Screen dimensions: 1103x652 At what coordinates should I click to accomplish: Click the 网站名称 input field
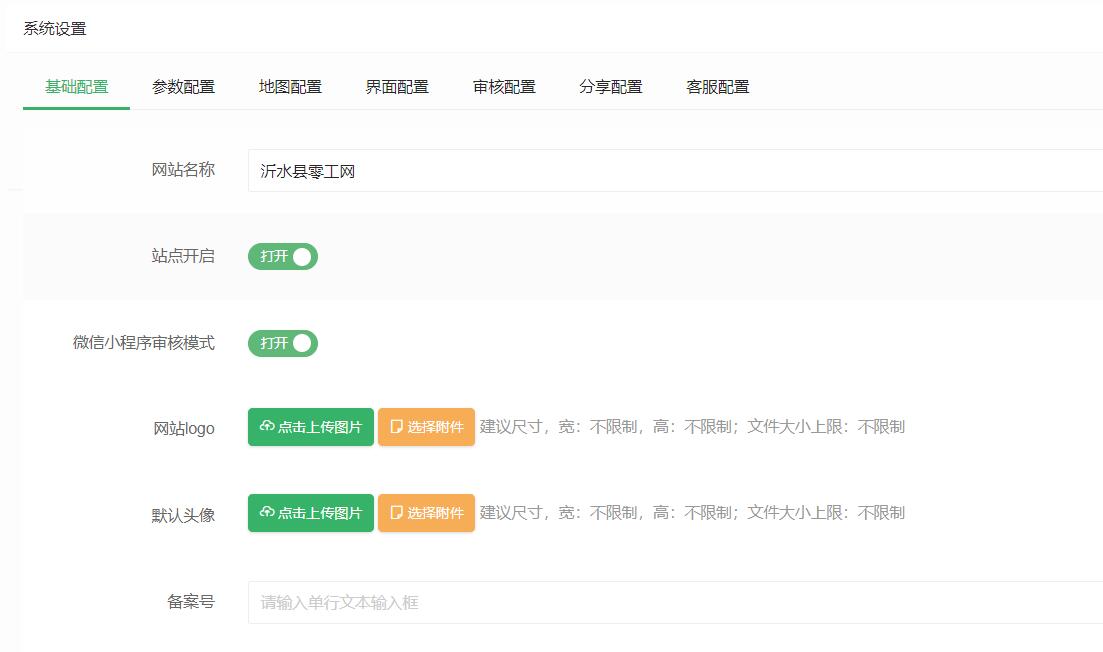click(x=675, y=170)
